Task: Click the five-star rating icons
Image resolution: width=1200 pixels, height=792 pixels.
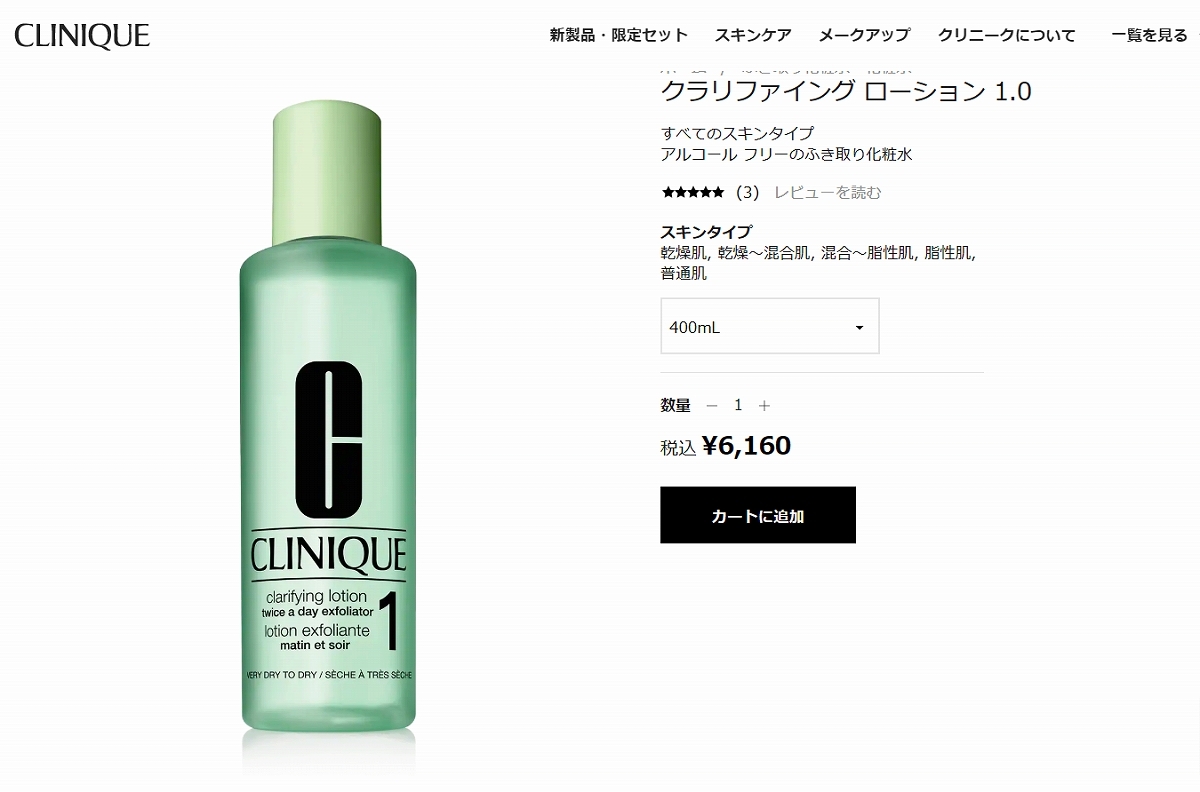Action: pos(692,192)
